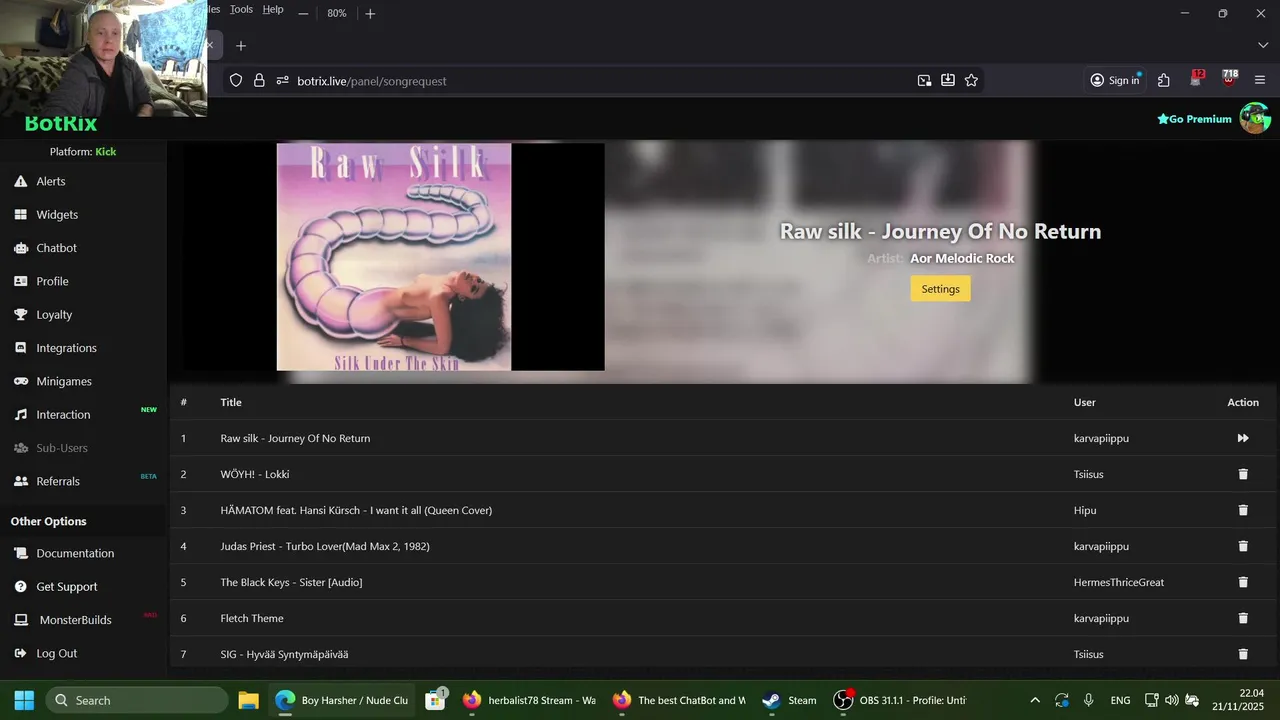The image size is (1280, 720).
Task: Open Firefox extensions puzzle icon
Action: click(1164, 80)
